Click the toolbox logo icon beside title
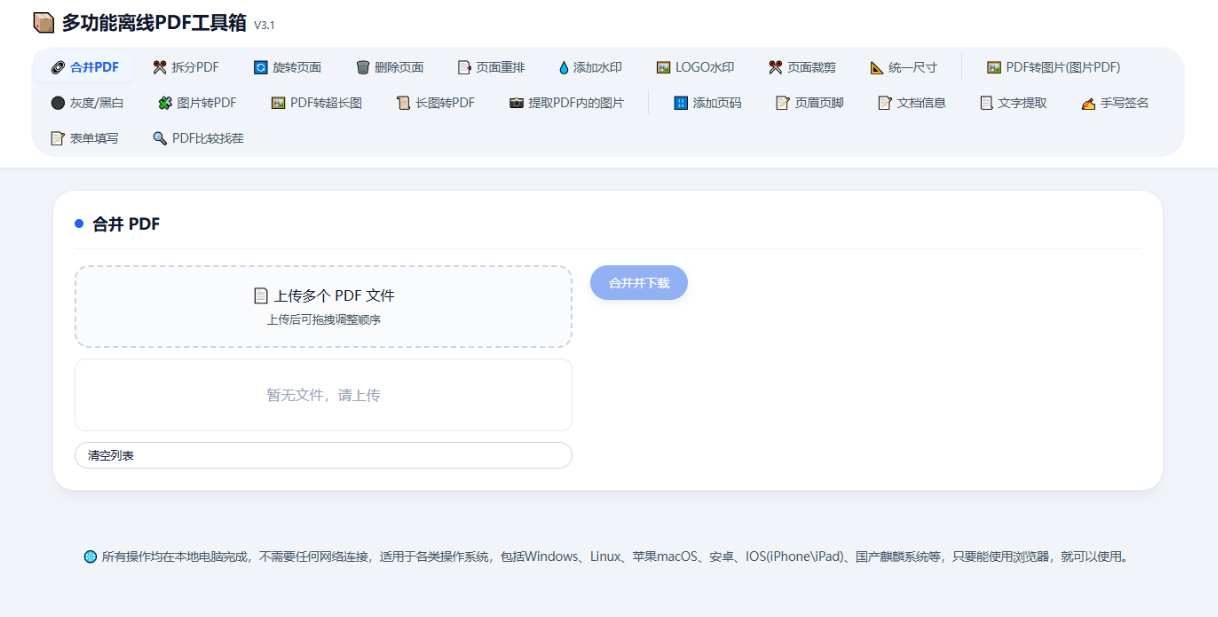The image size is (1218, 617). (x=44, y=22)
